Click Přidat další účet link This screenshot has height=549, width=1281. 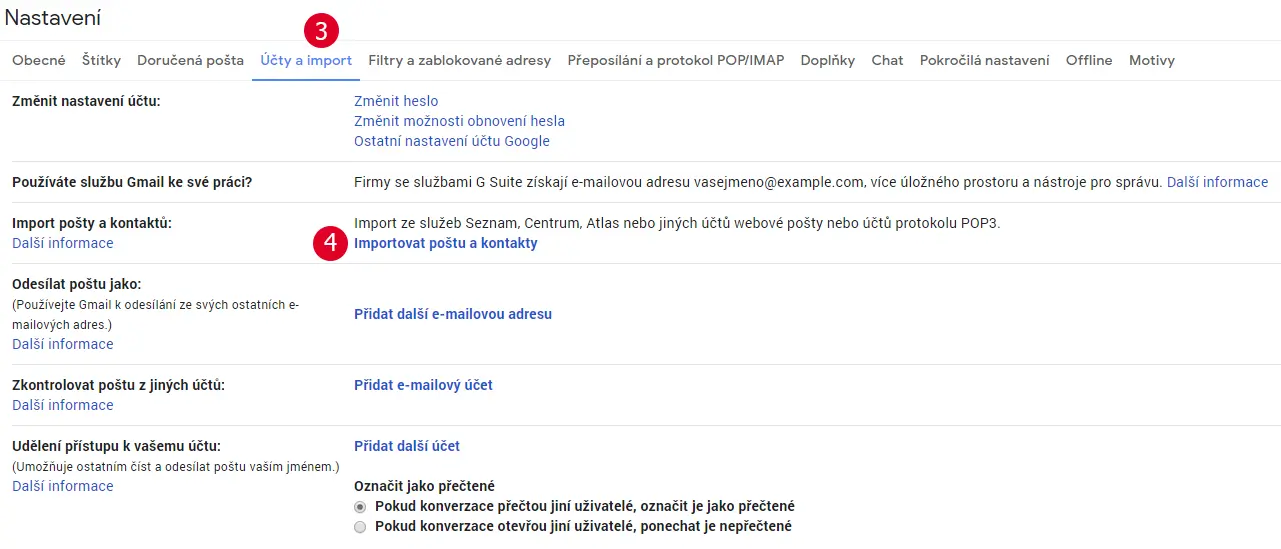click(x=407, y=446)
